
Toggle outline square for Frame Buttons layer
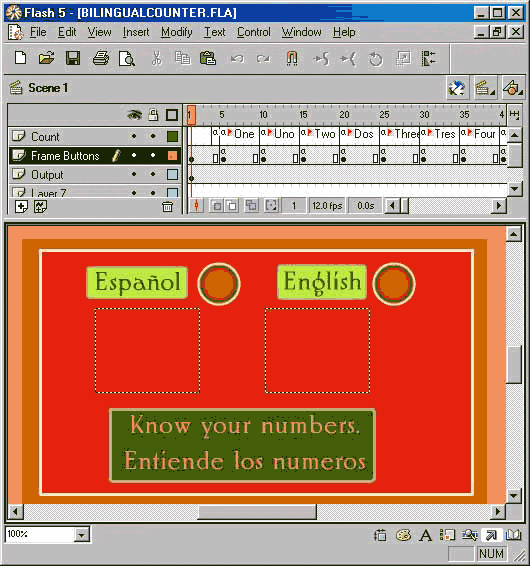pos(172,156)
